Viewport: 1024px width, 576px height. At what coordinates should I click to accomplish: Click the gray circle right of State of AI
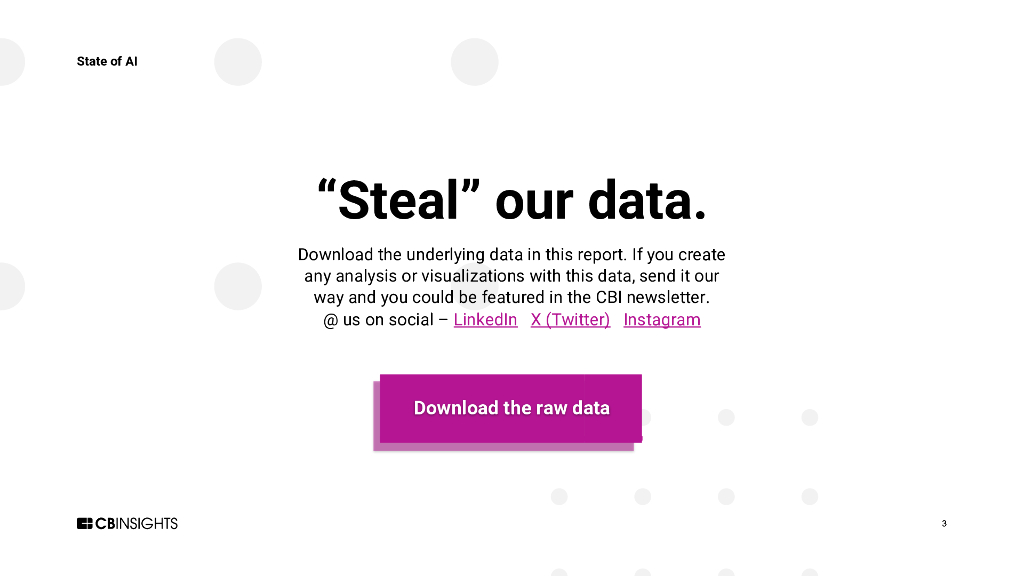pyautogui.click(x=238, y=62)
